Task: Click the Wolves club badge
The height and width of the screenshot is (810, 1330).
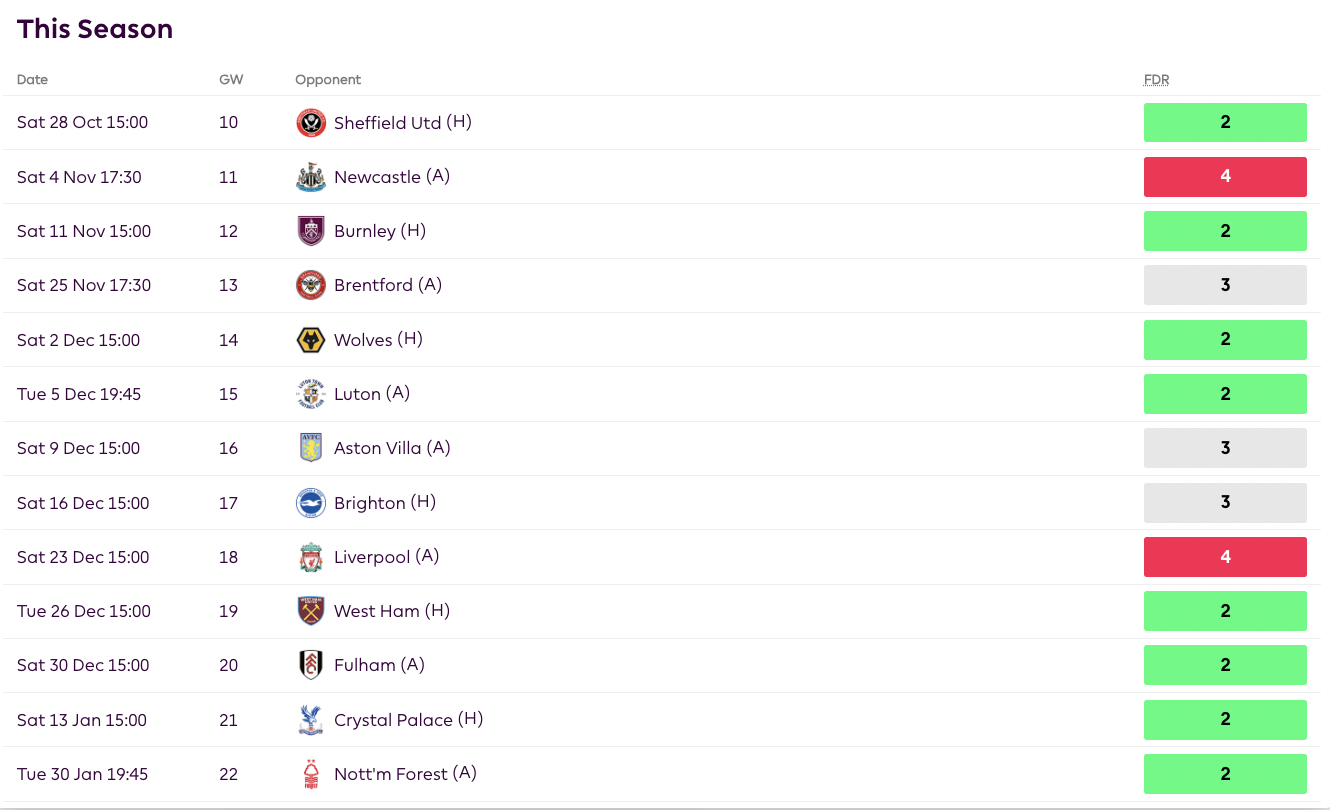Action: click(311, 340)
